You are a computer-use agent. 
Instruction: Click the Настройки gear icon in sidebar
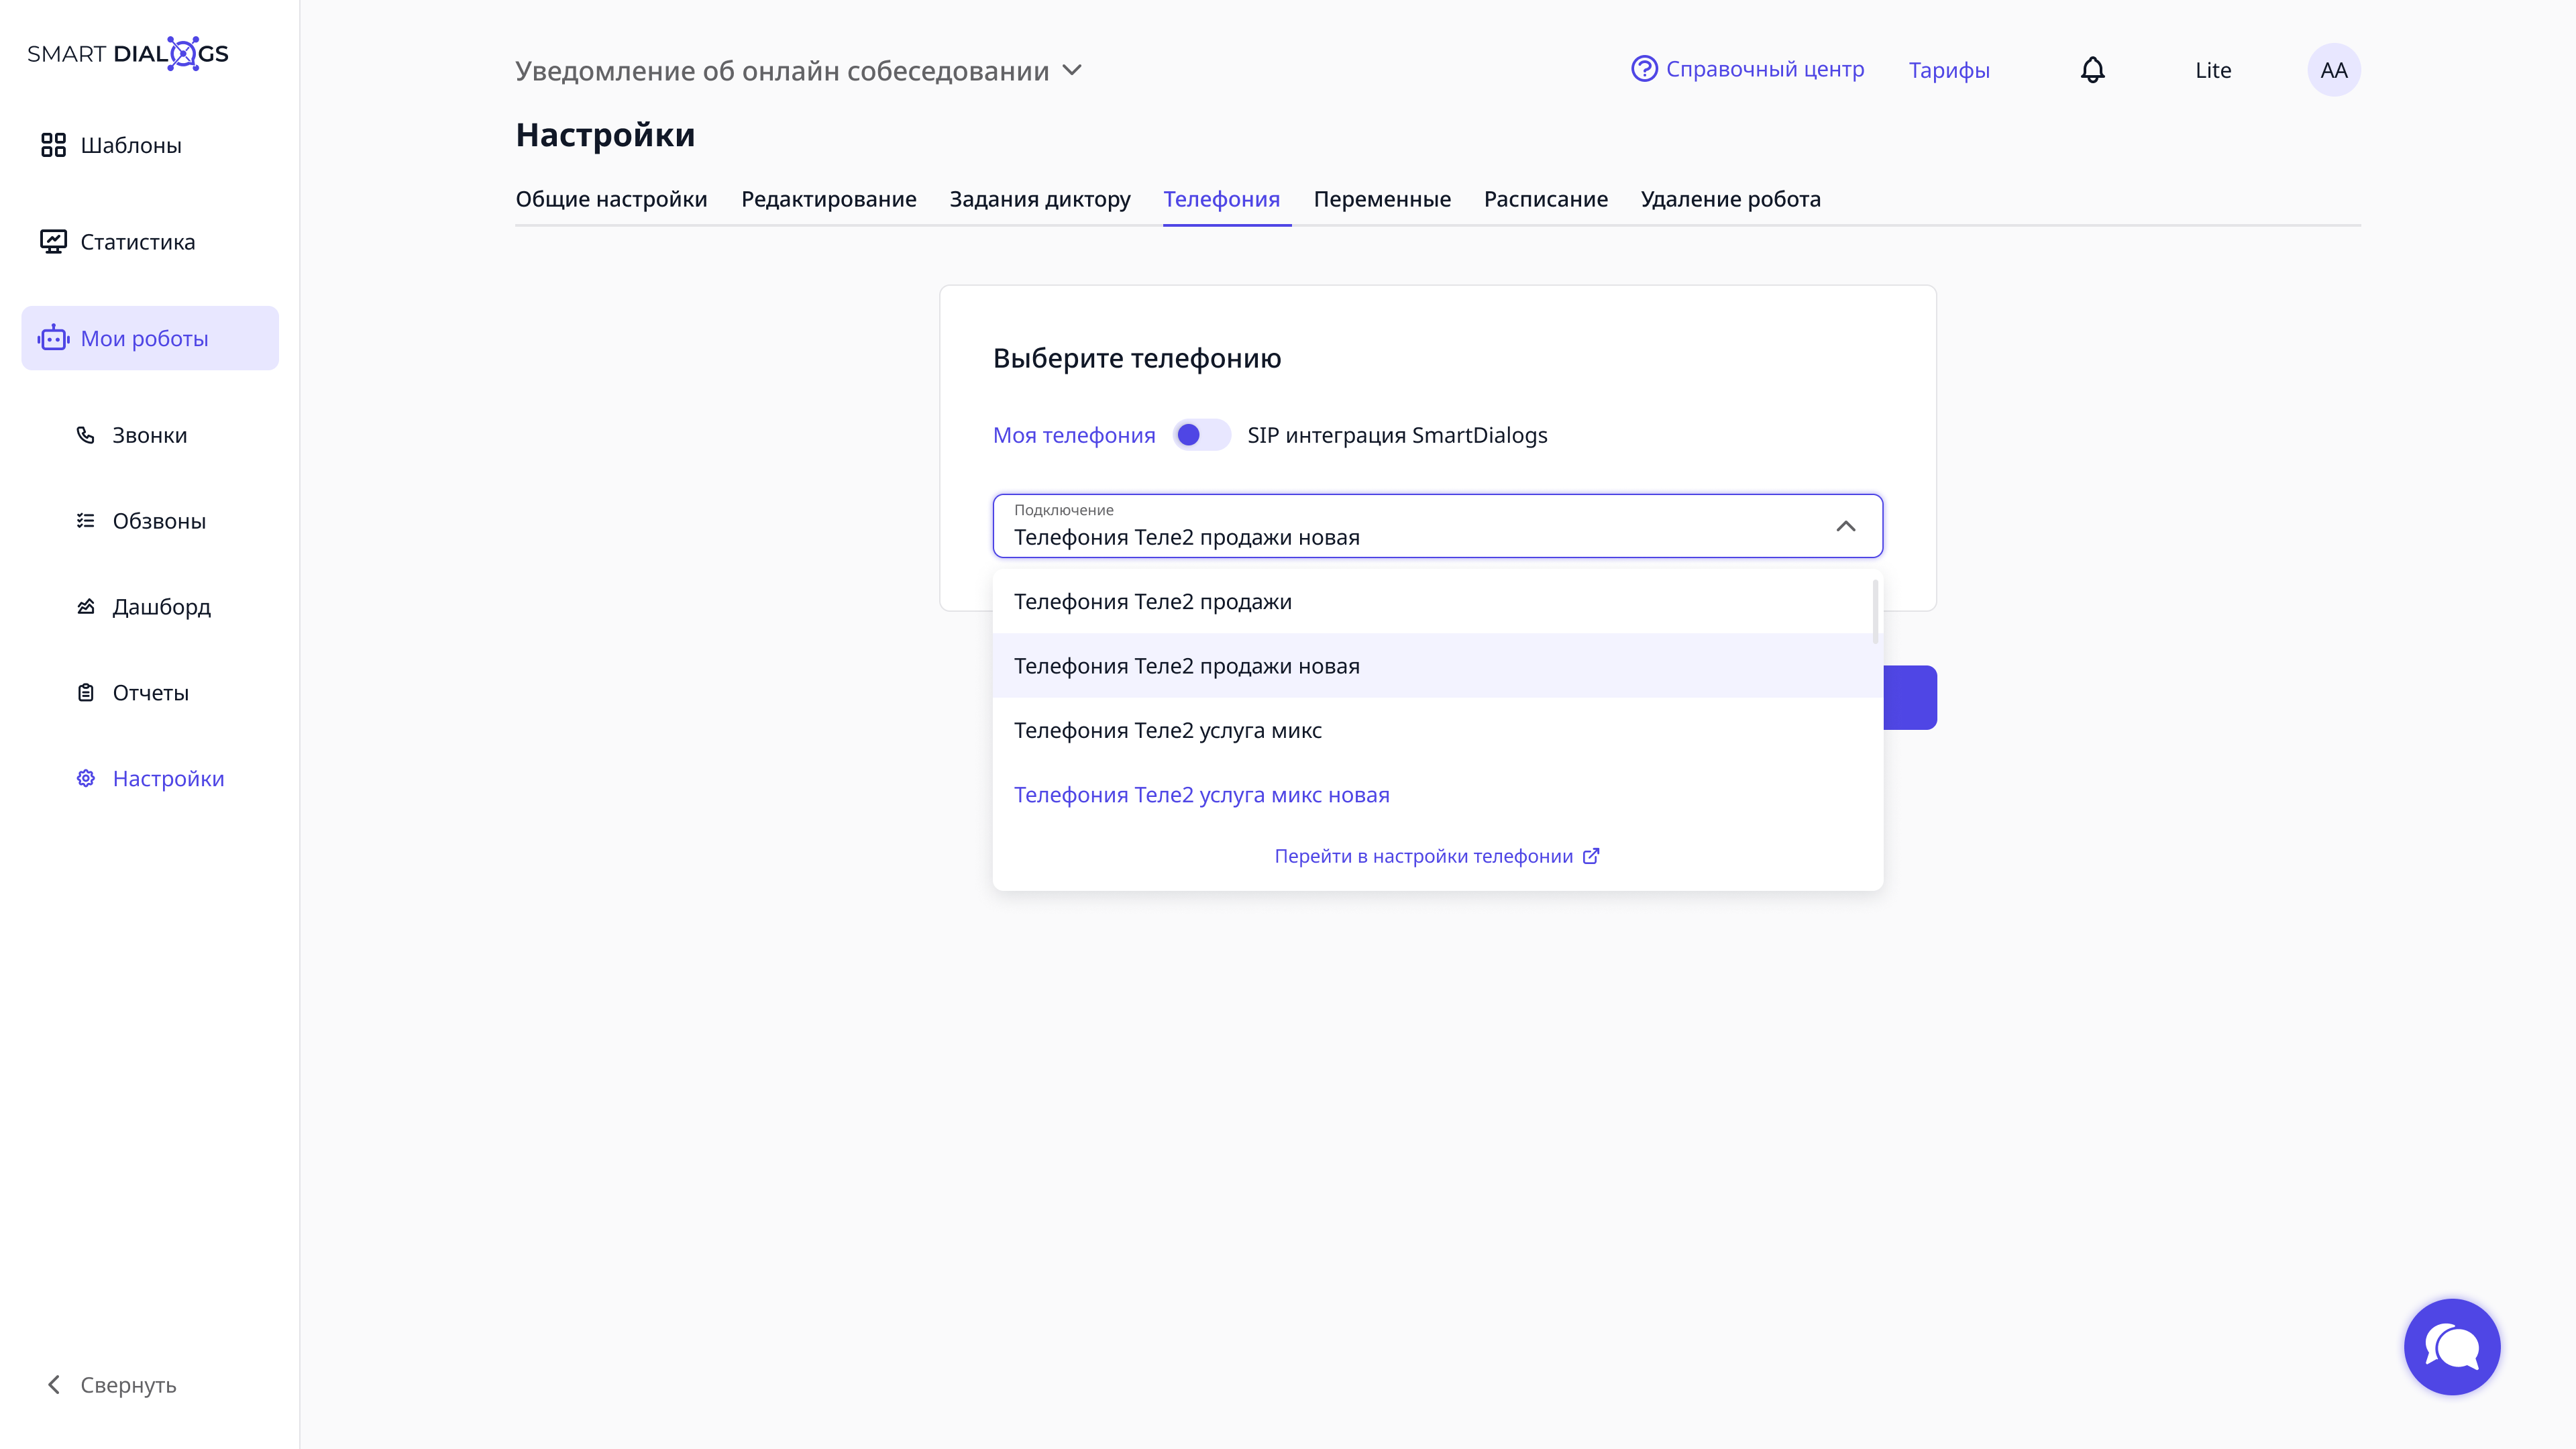pyautogui.click(x=86, y=778)
